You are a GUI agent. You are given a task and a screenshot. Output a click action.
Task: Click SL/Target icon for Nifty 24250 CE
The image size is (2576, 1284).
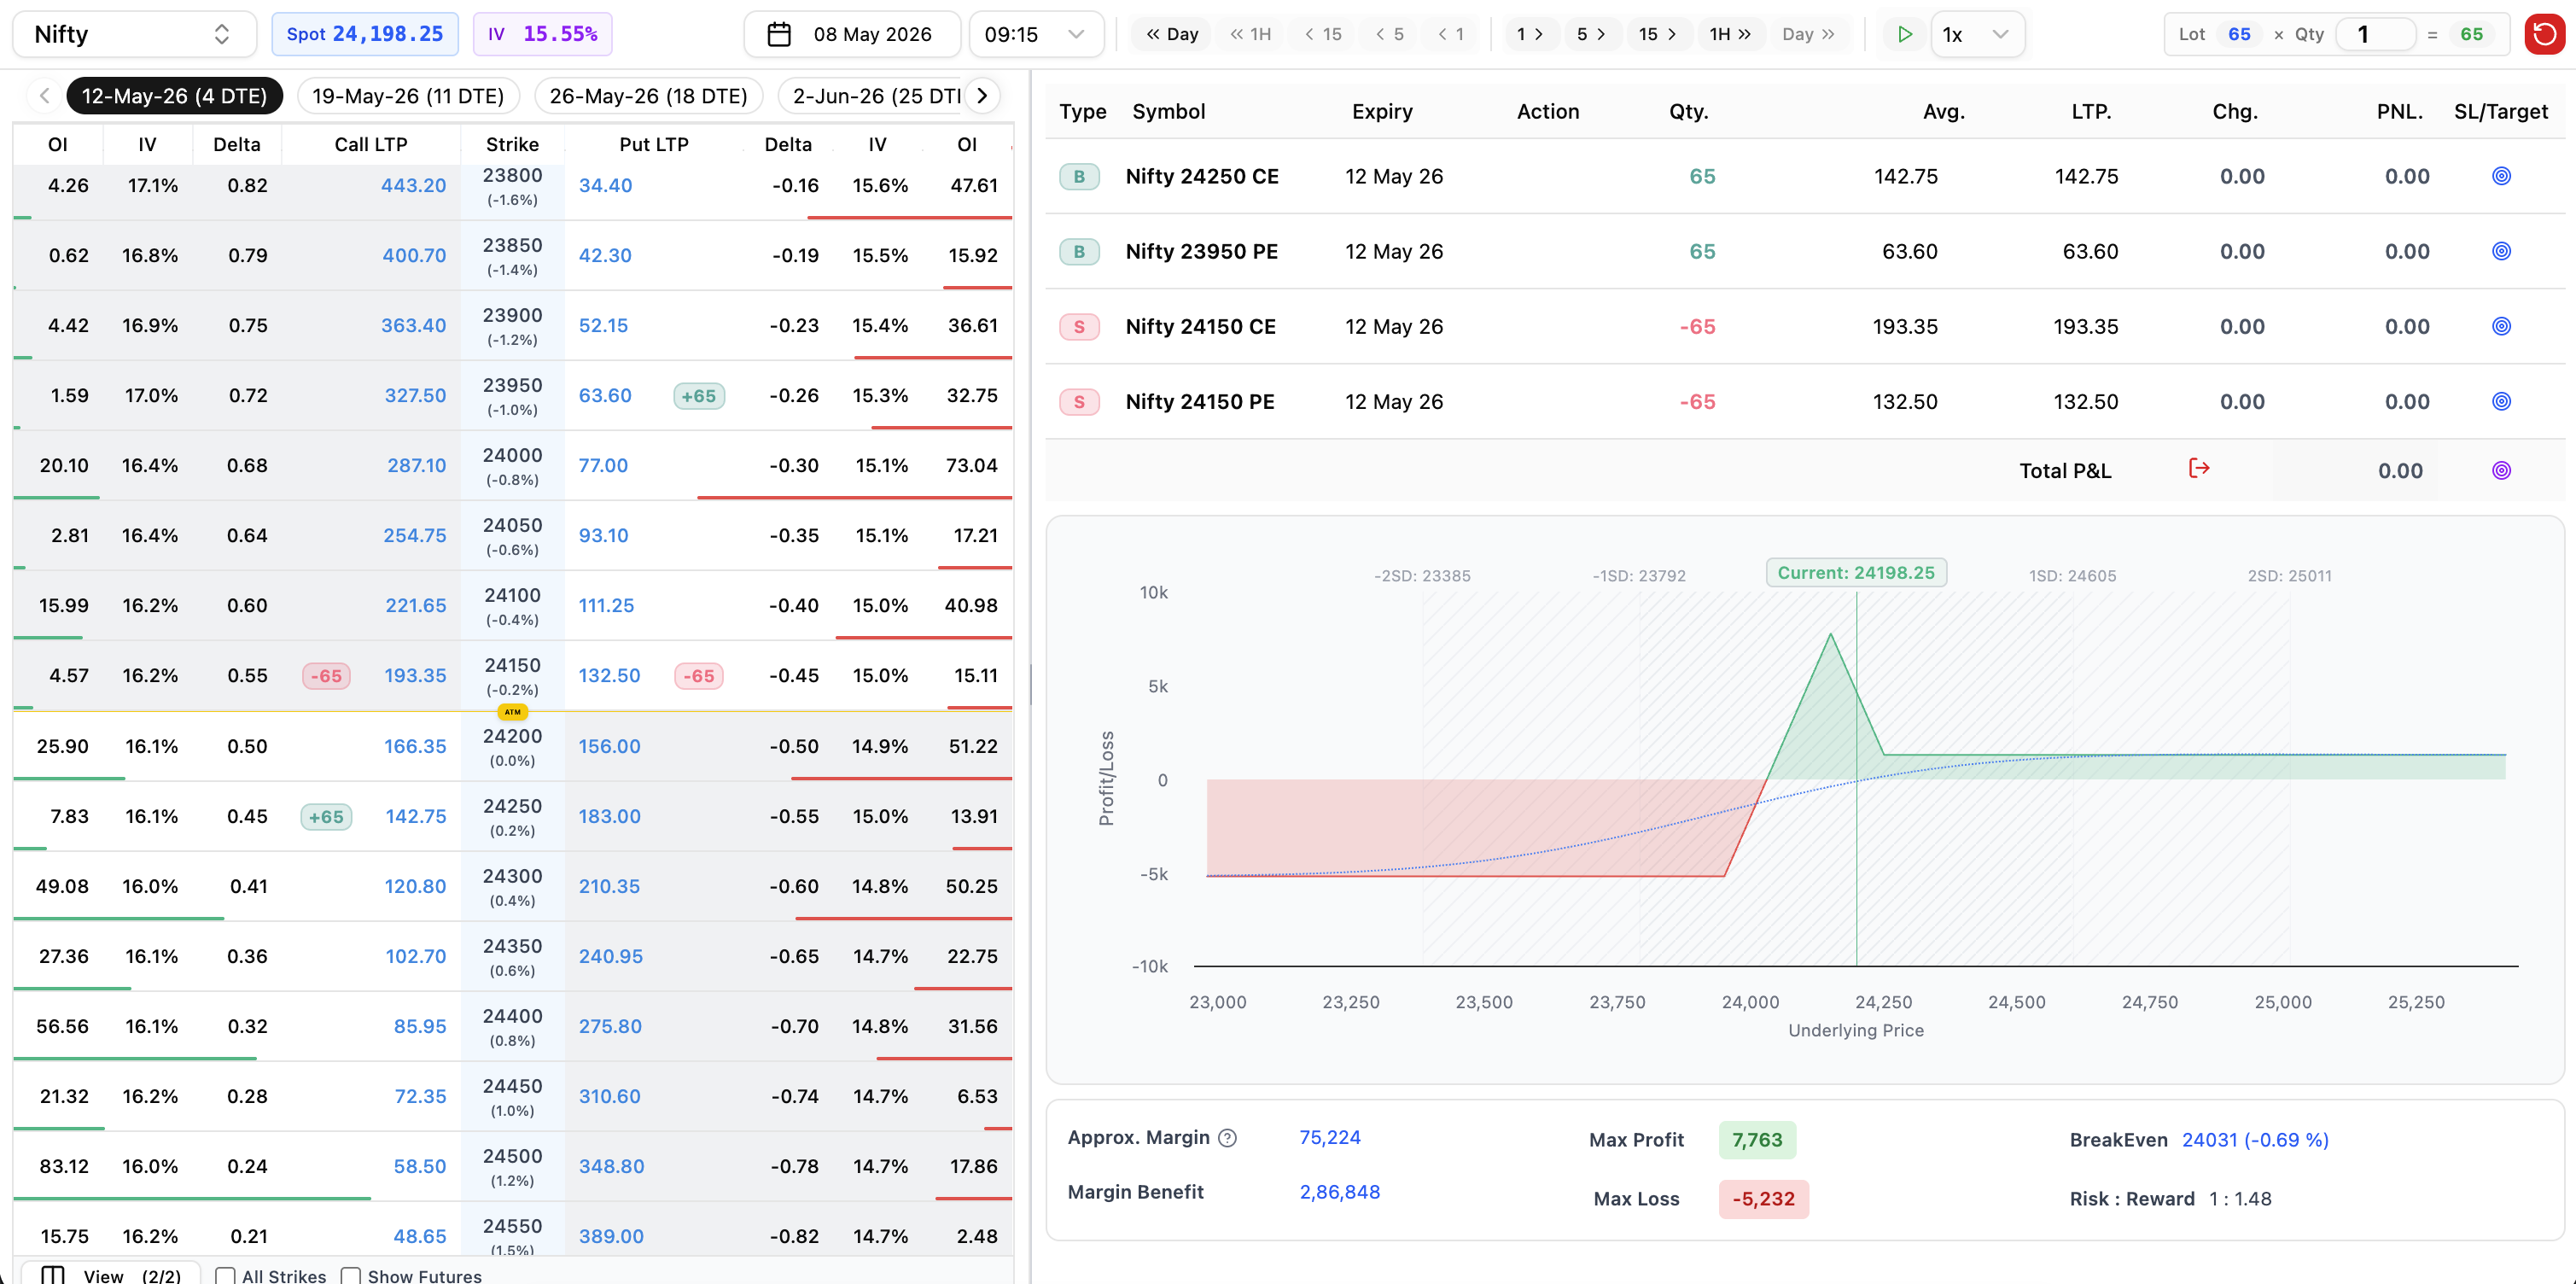pos(2501,176)
